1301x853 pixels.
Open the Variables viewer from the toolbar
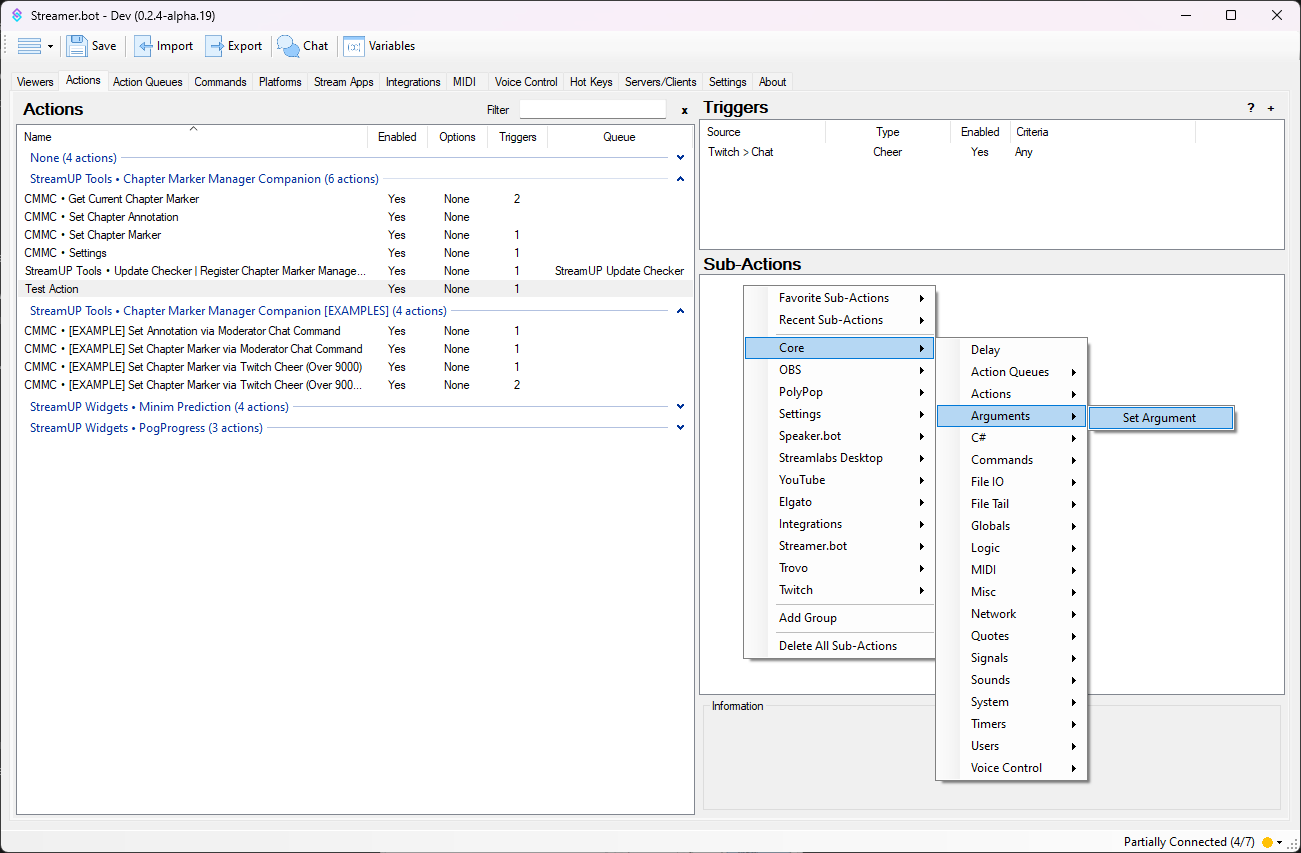pyautogui.click(x=379, y=46)
